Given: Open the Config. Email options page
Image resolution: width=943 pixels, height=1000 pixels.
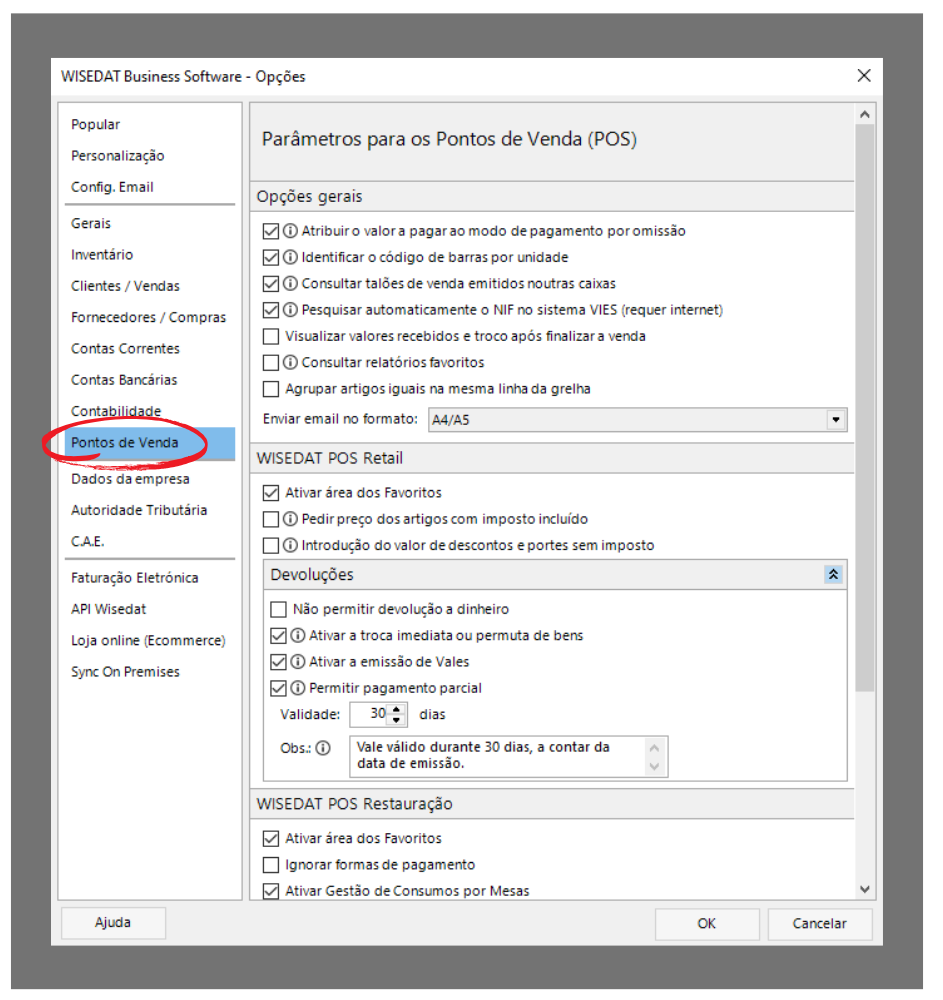Looking at the screenshot, I should [x=112, y=187].
